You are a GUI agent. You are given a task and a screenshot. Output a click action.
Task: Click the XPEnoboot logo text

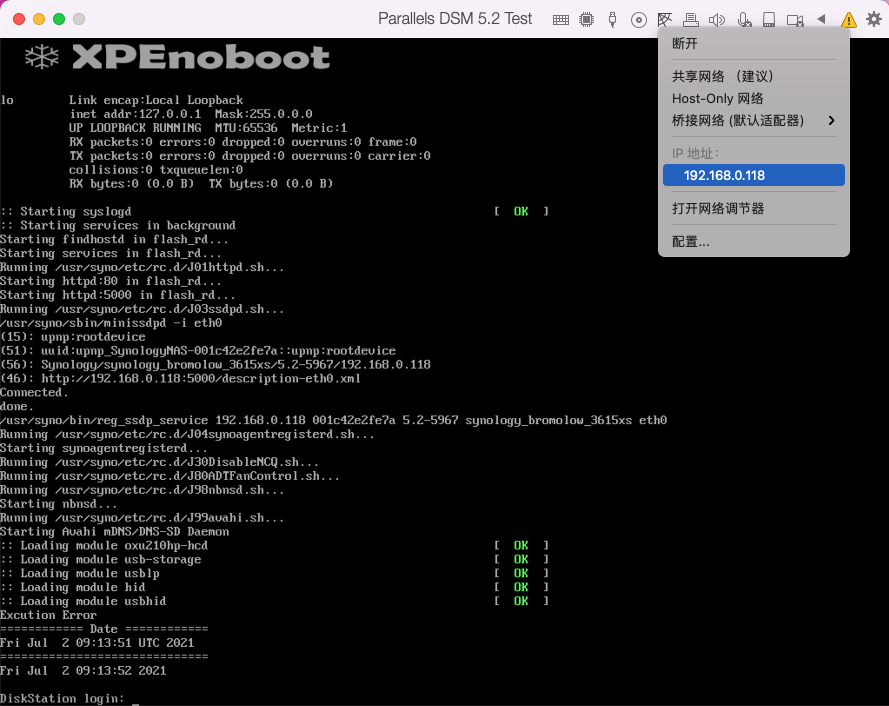click(x=201, y=57)
